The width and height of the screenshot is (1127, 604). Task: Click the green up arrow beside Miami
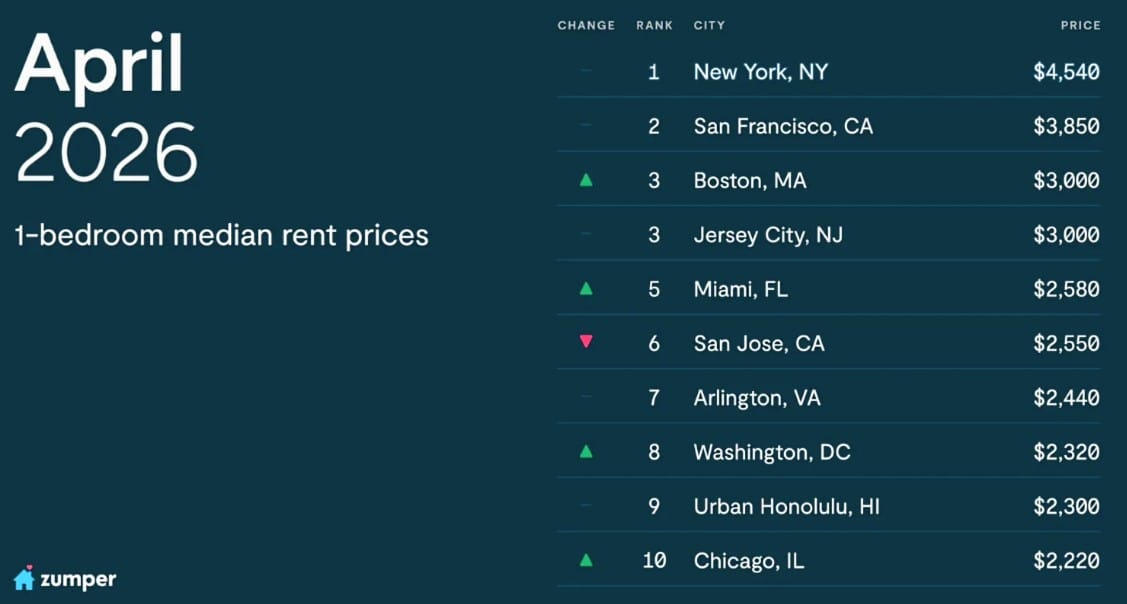click(x=586, y=289)
